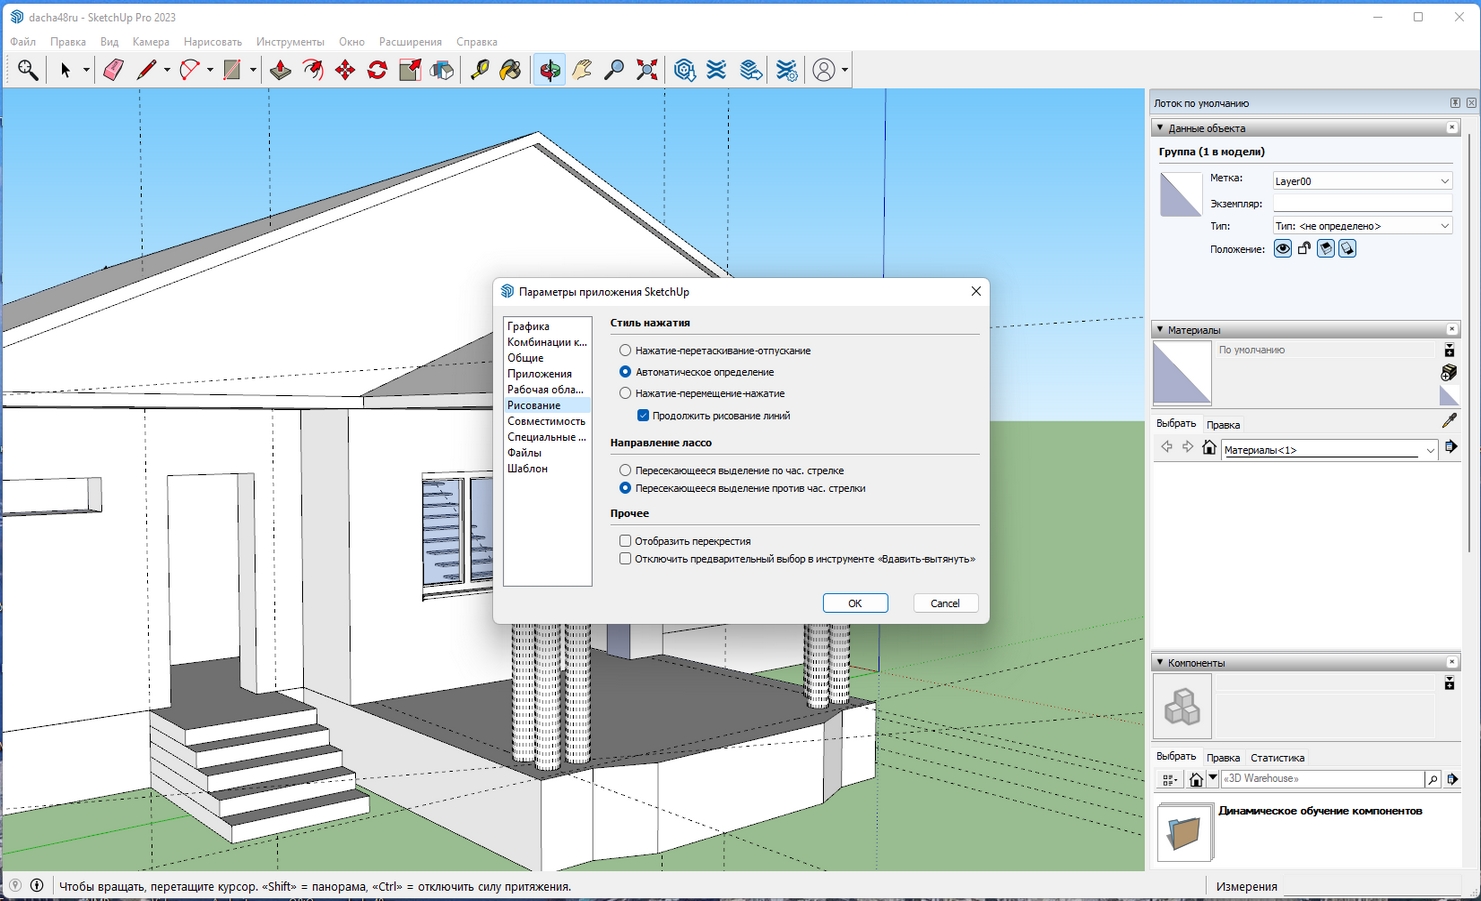Screen dimensions: 1481x901
Task: Click the eyedropper sample paint icon
Action: [x=1449, y=421]
